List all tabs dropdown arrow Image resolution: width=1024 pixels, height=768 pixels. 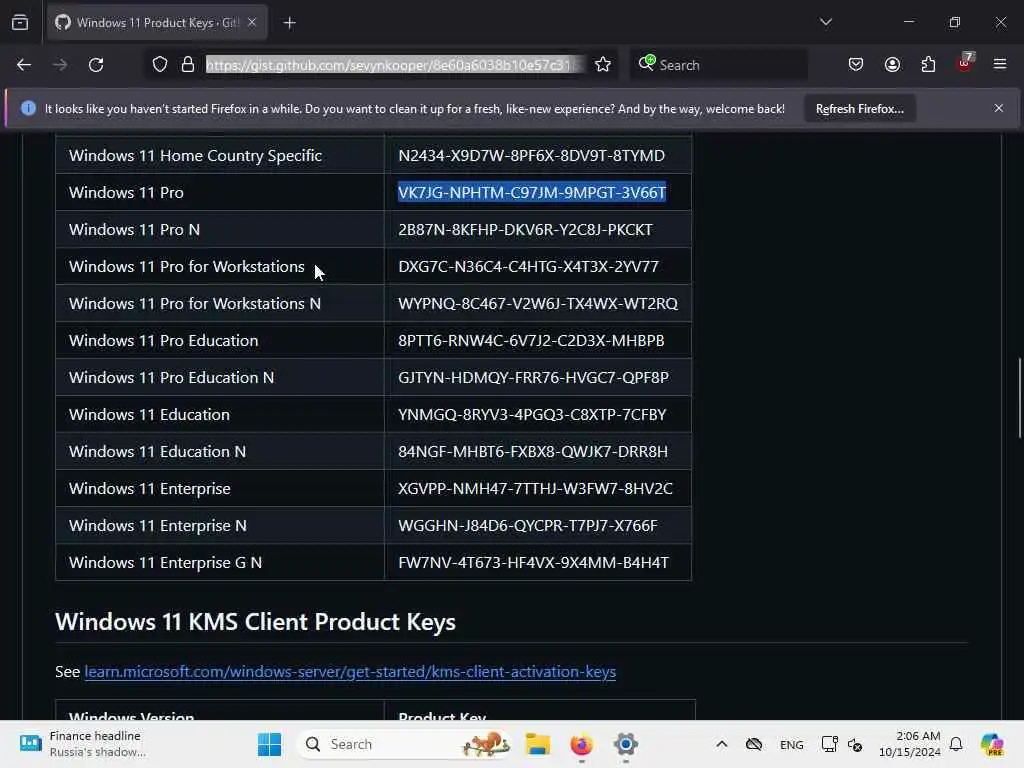click(826, 22)
